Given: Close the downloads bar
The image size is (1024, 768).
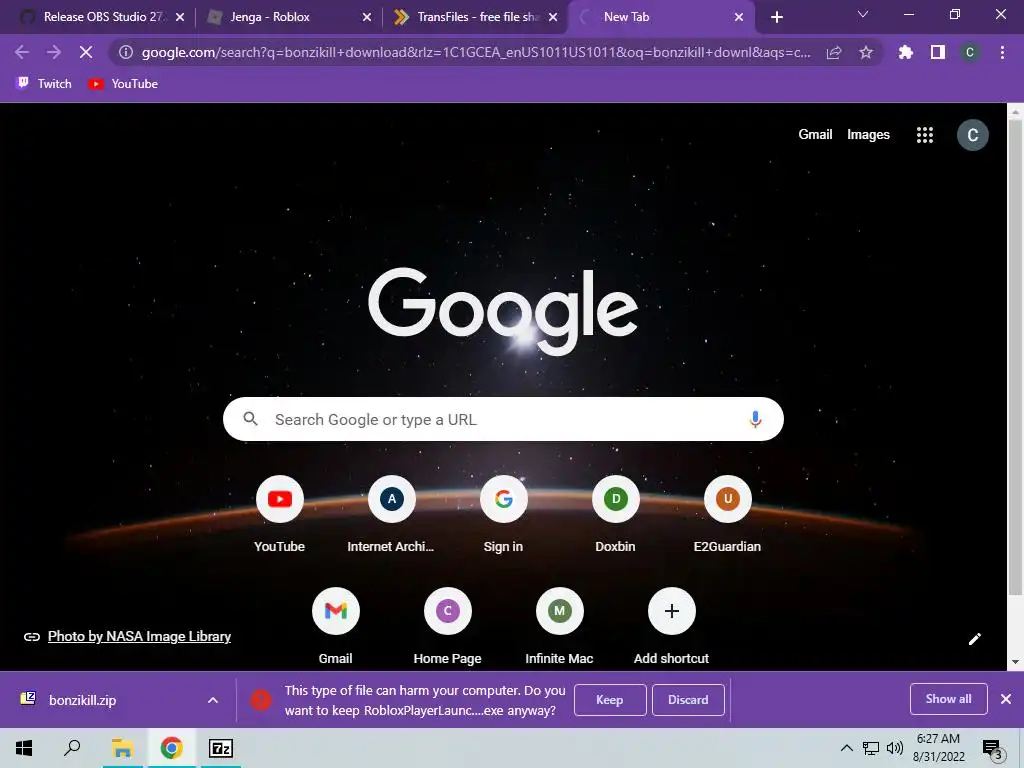Looking at the screenshot, I should pyautogui.click(x=1006, y=699).
